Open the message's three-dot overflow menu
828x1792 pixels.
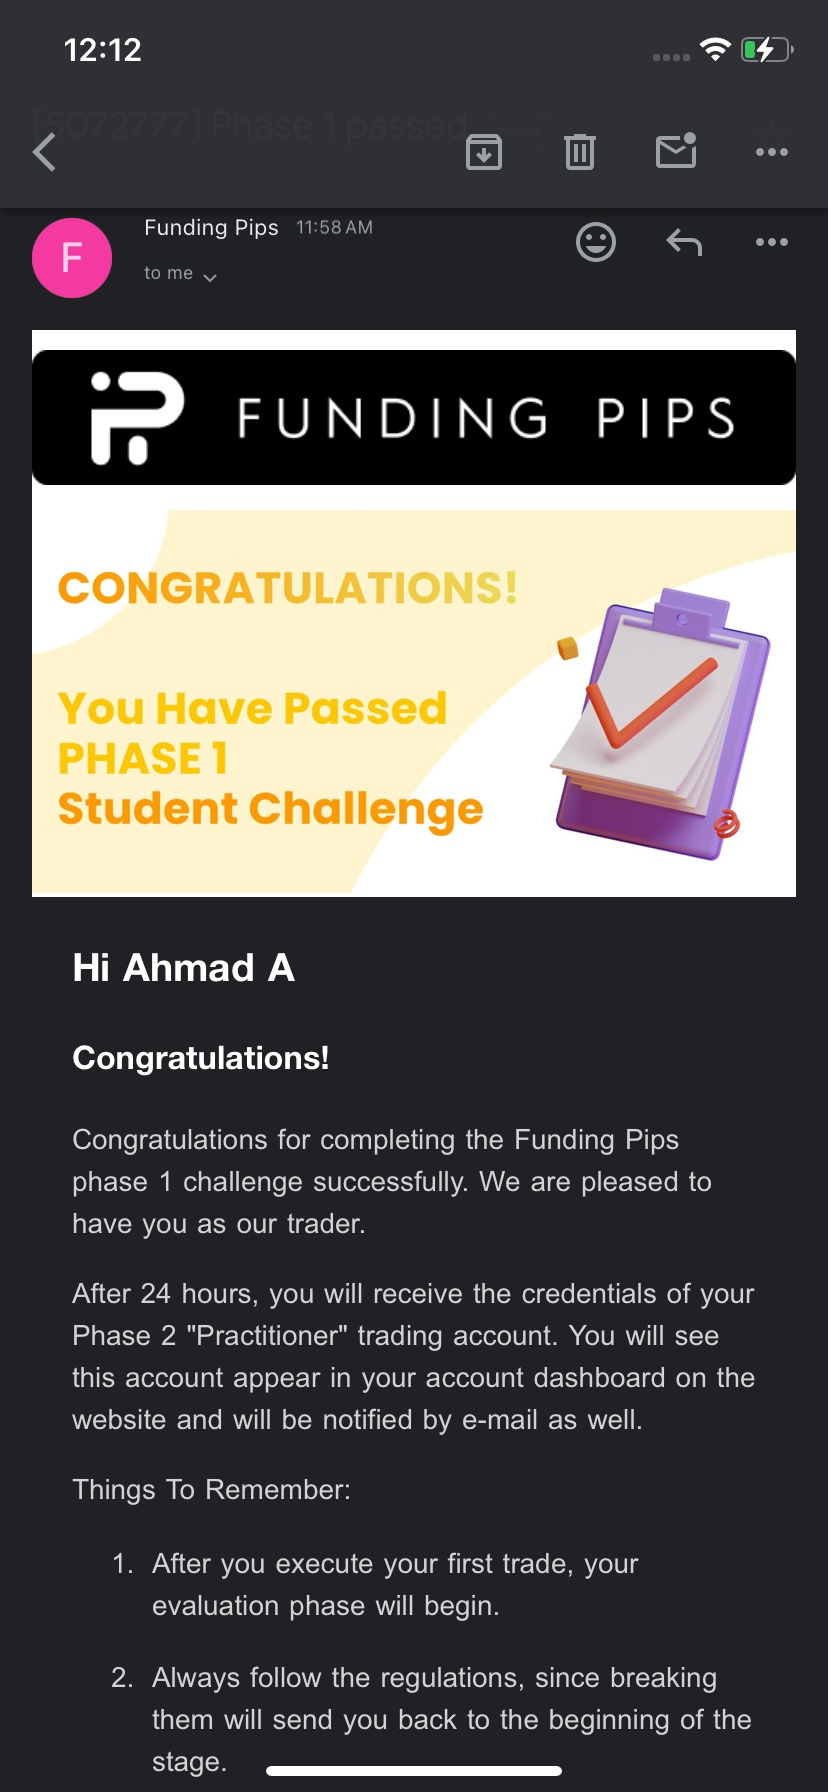point(772,242)
